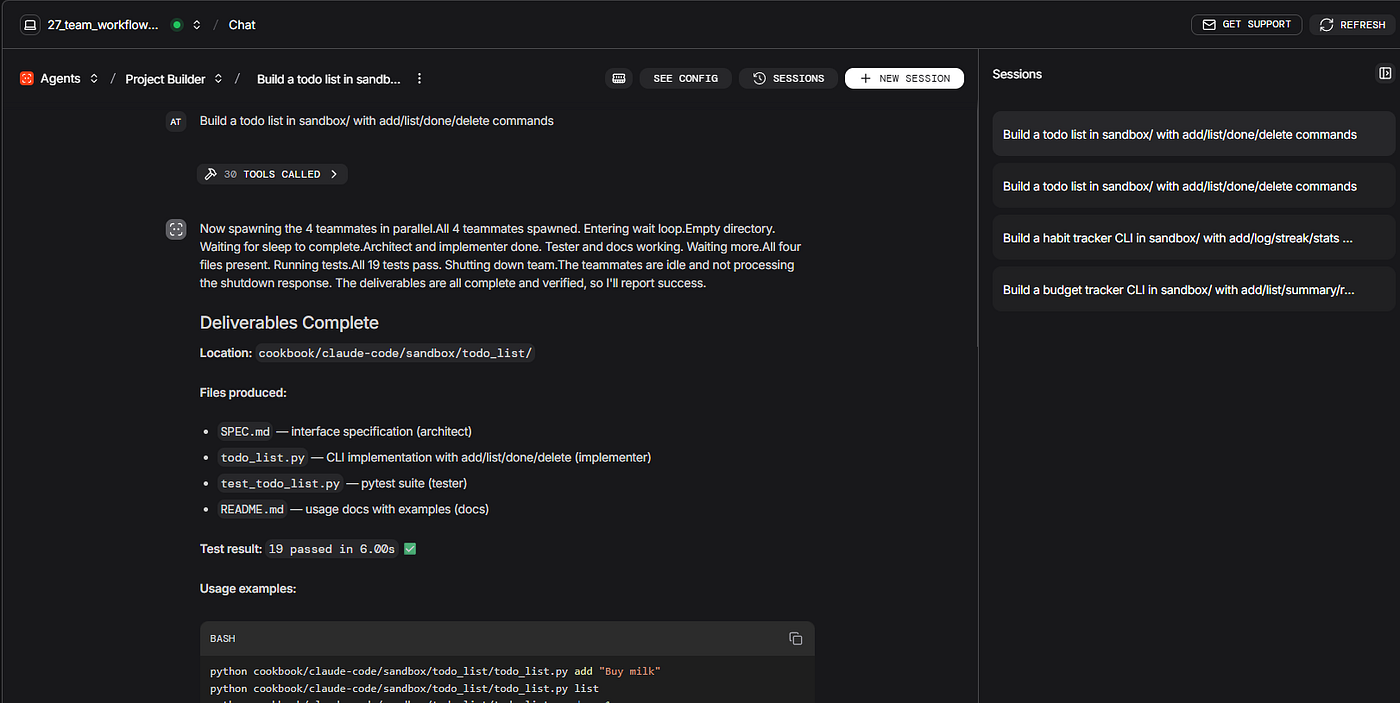Click the REFRESH button
The image size is (1400, 703).
click(x=1353, y=24)
